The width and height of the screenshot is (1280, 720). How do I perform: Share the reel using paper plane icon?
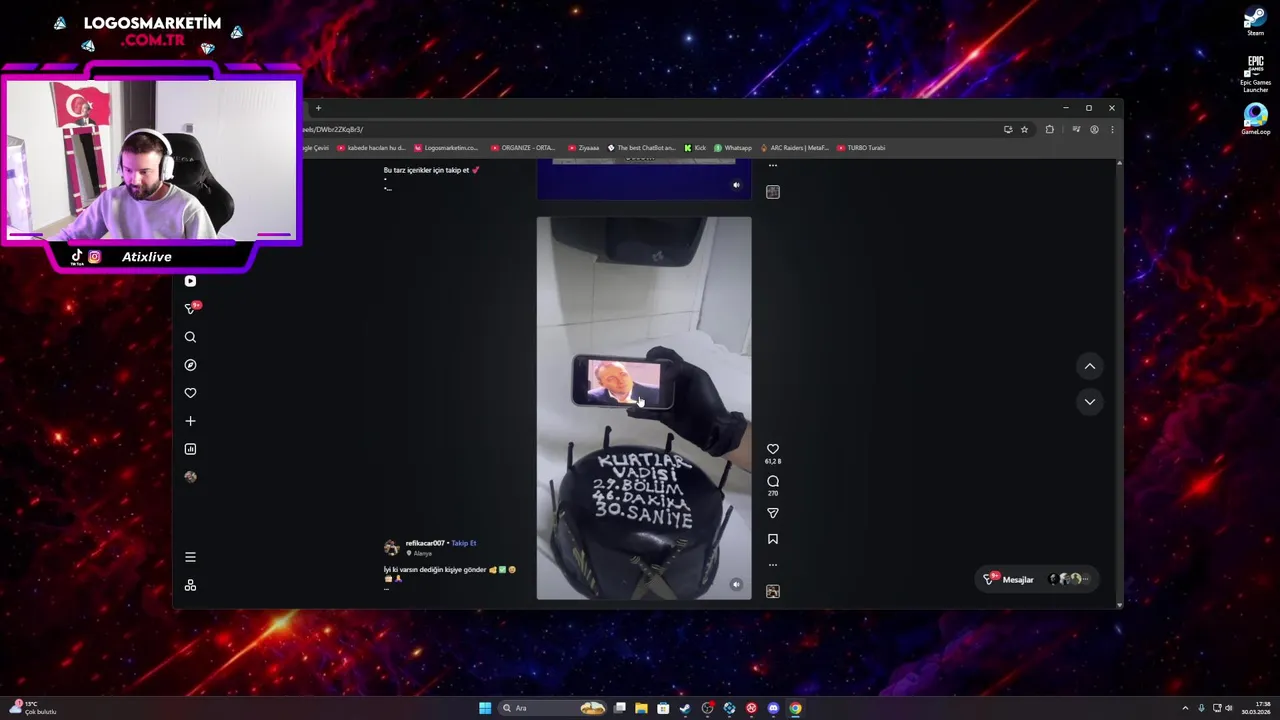tap(772, 513)
